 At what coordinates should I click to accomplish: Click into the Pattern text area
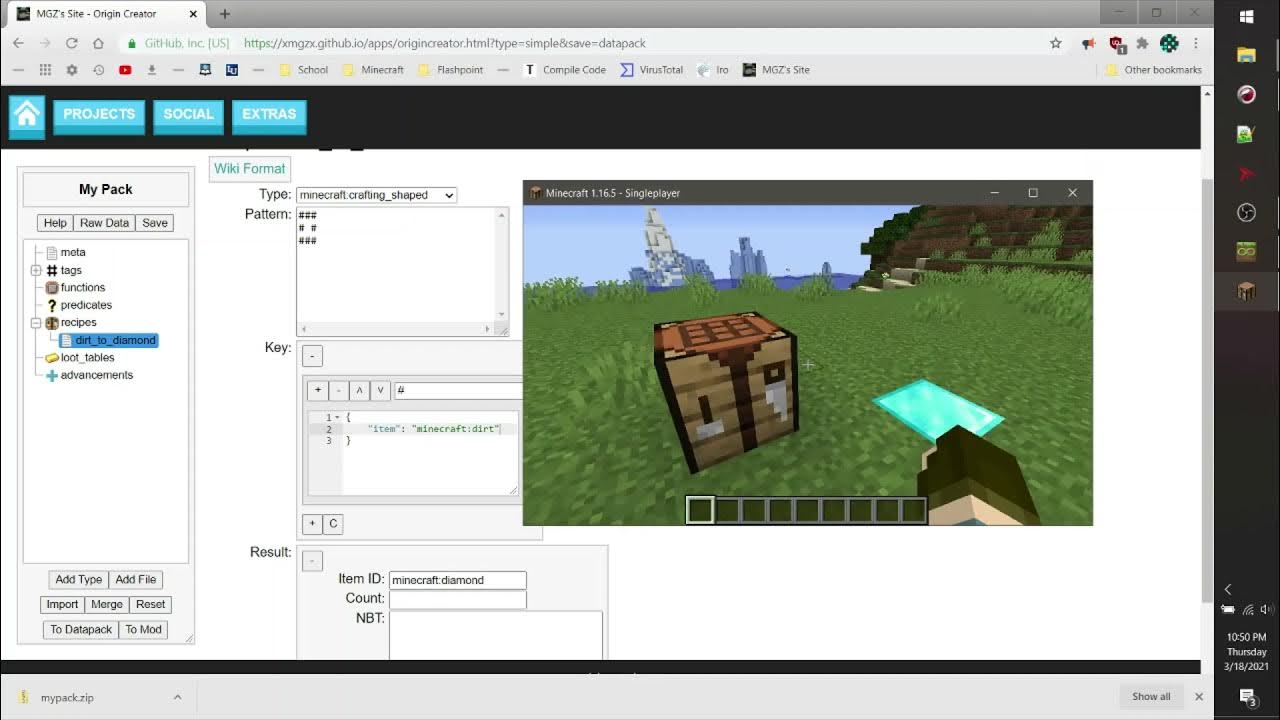pyautogui.click(x=402, y=271)
